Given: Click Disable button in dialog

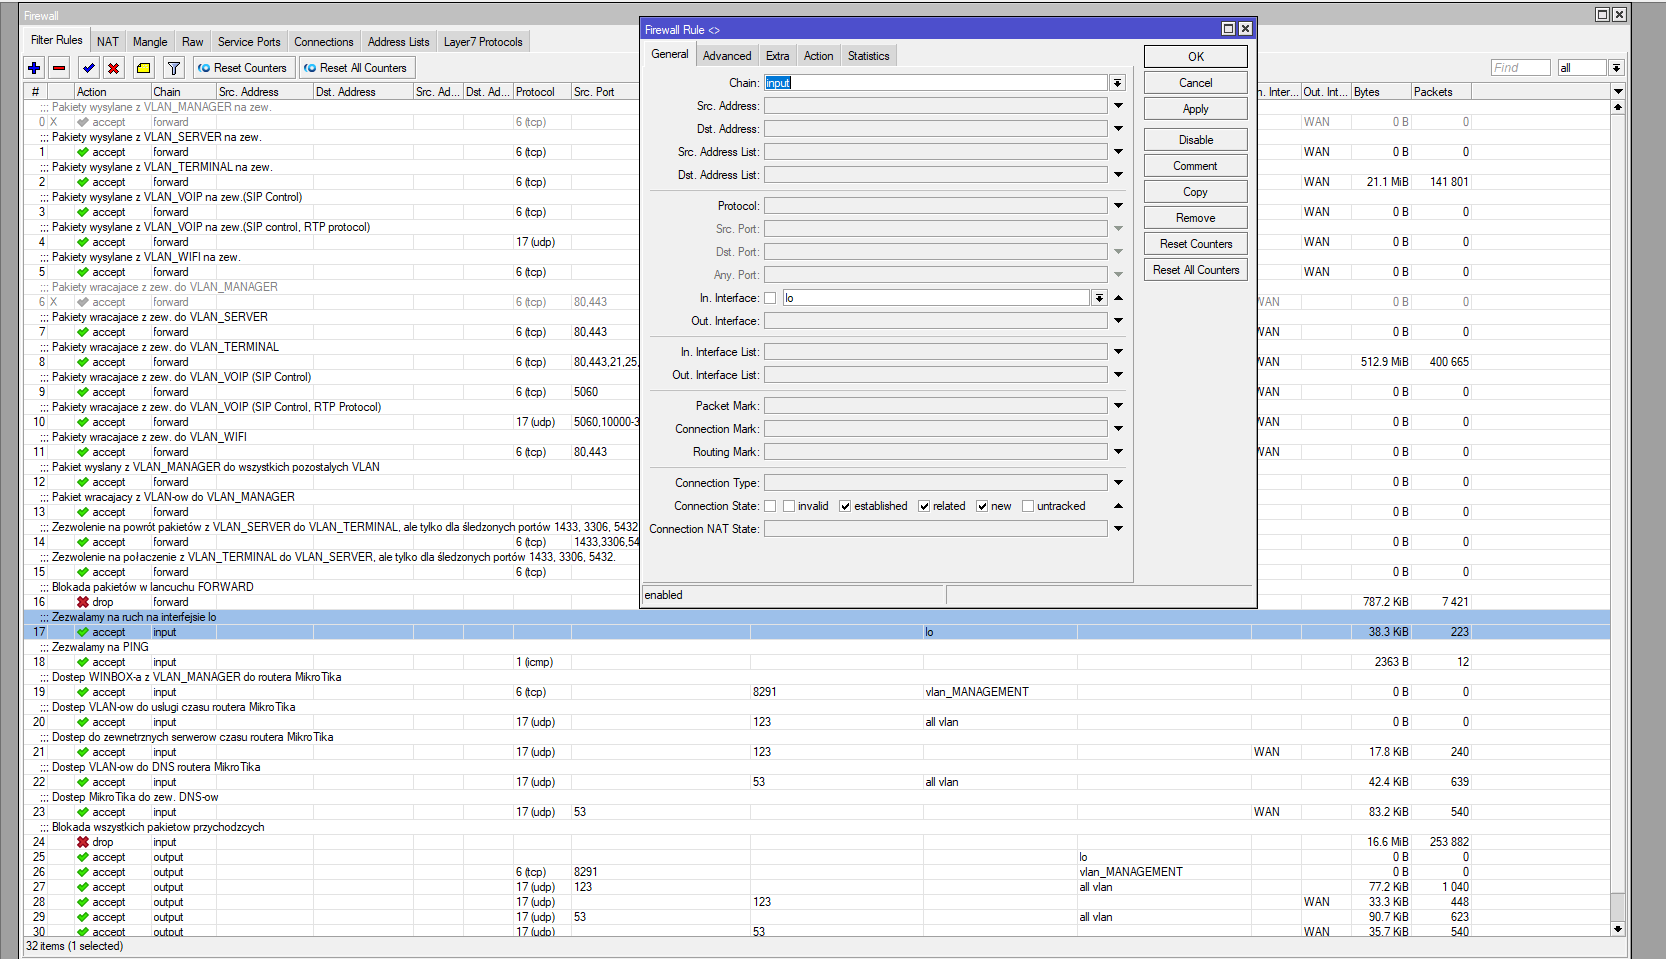Looking at the screenshot, I should pyautogui.click(x=1196, y=140).
